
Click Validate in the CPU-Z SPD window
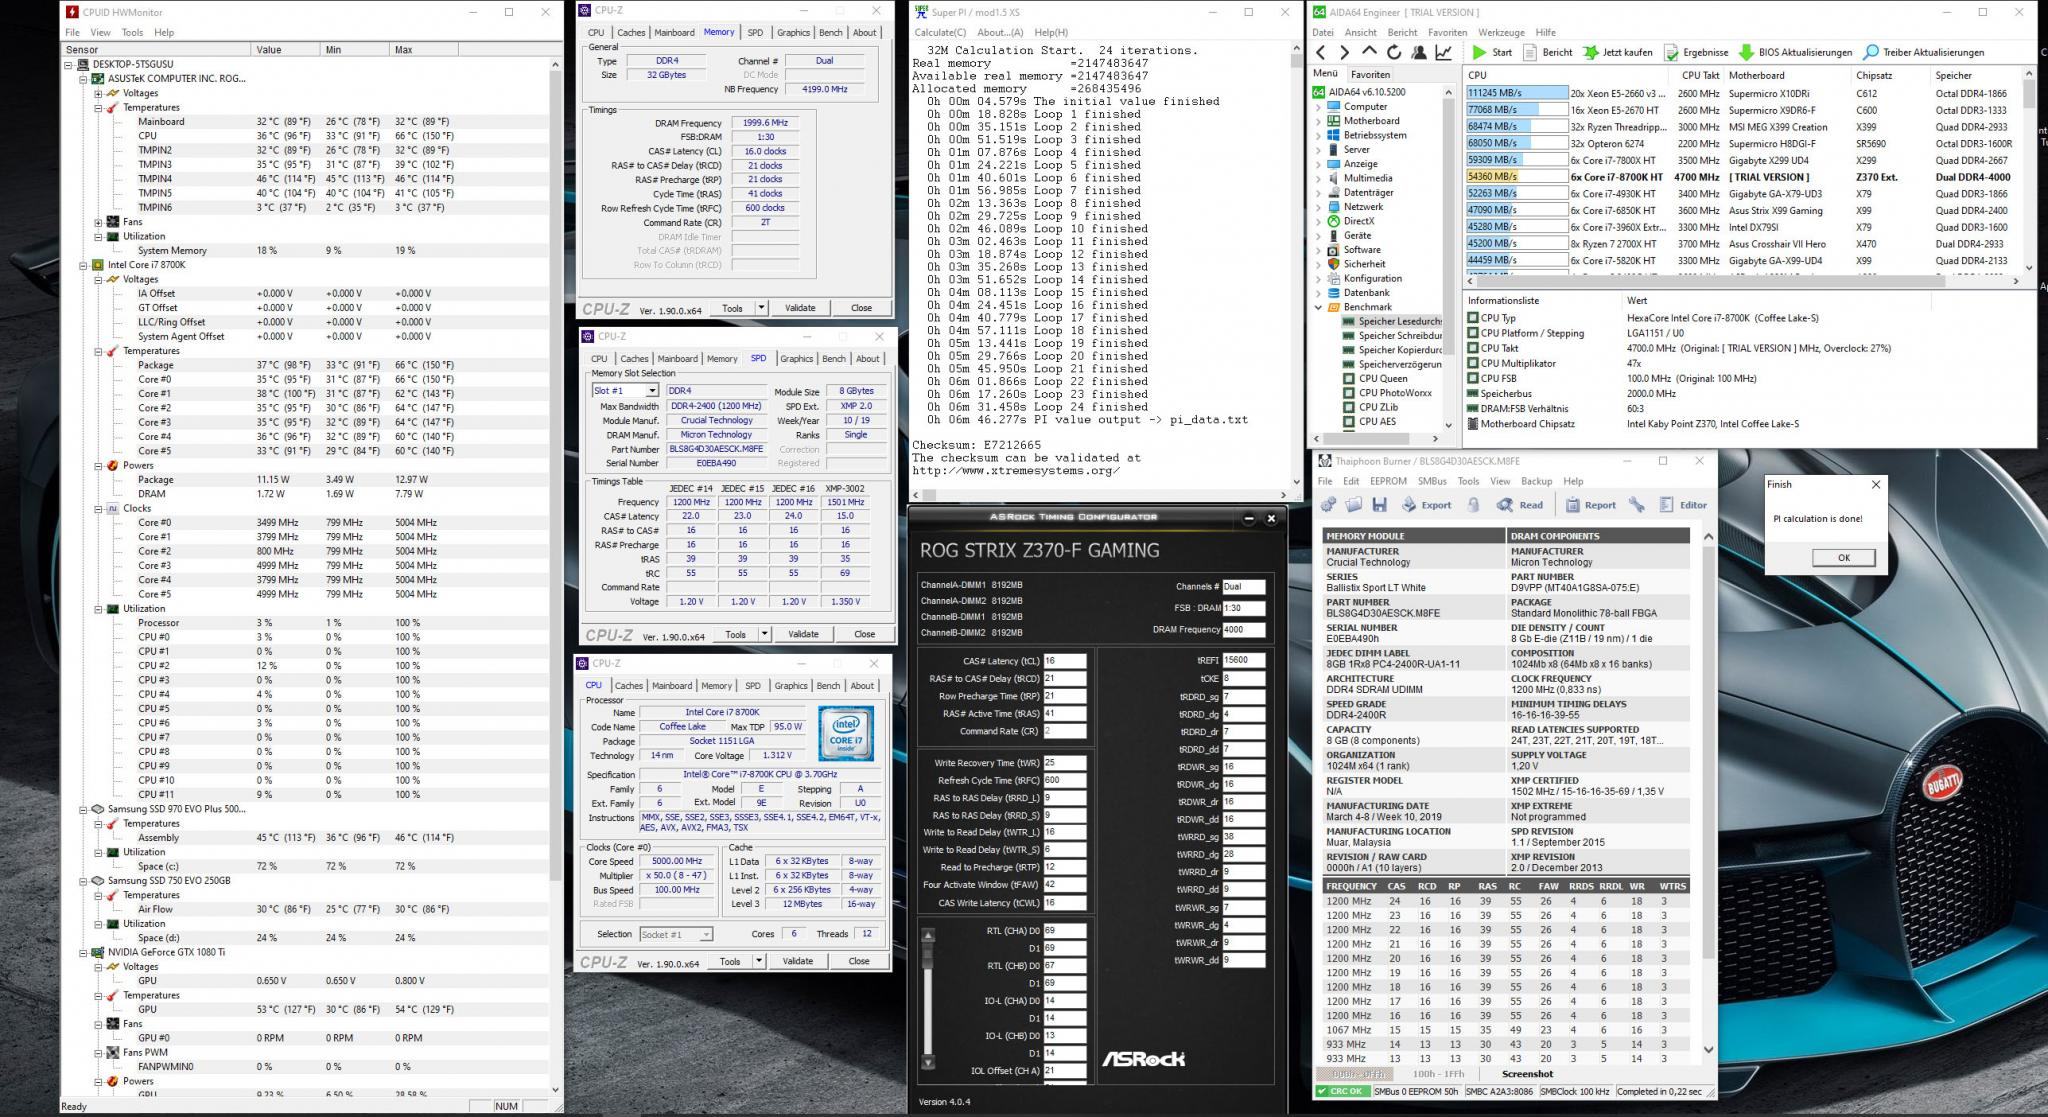click(x=803, y=634)
